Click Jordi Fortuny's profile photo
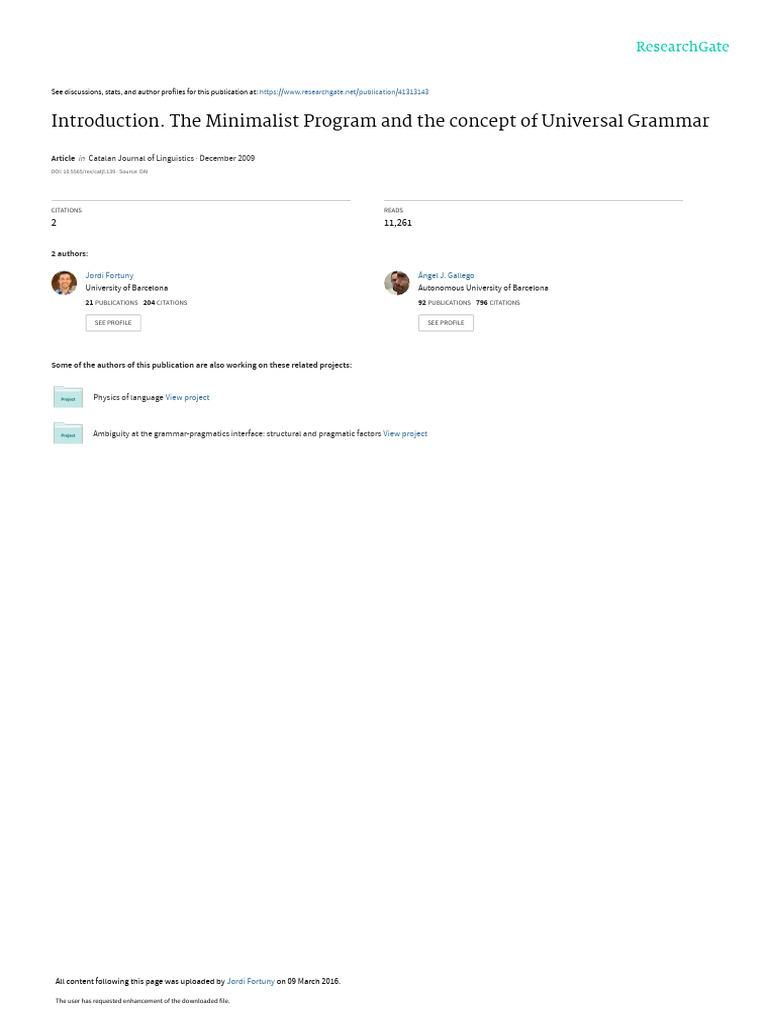768x1024 pixels. click(x=64, y=283)
